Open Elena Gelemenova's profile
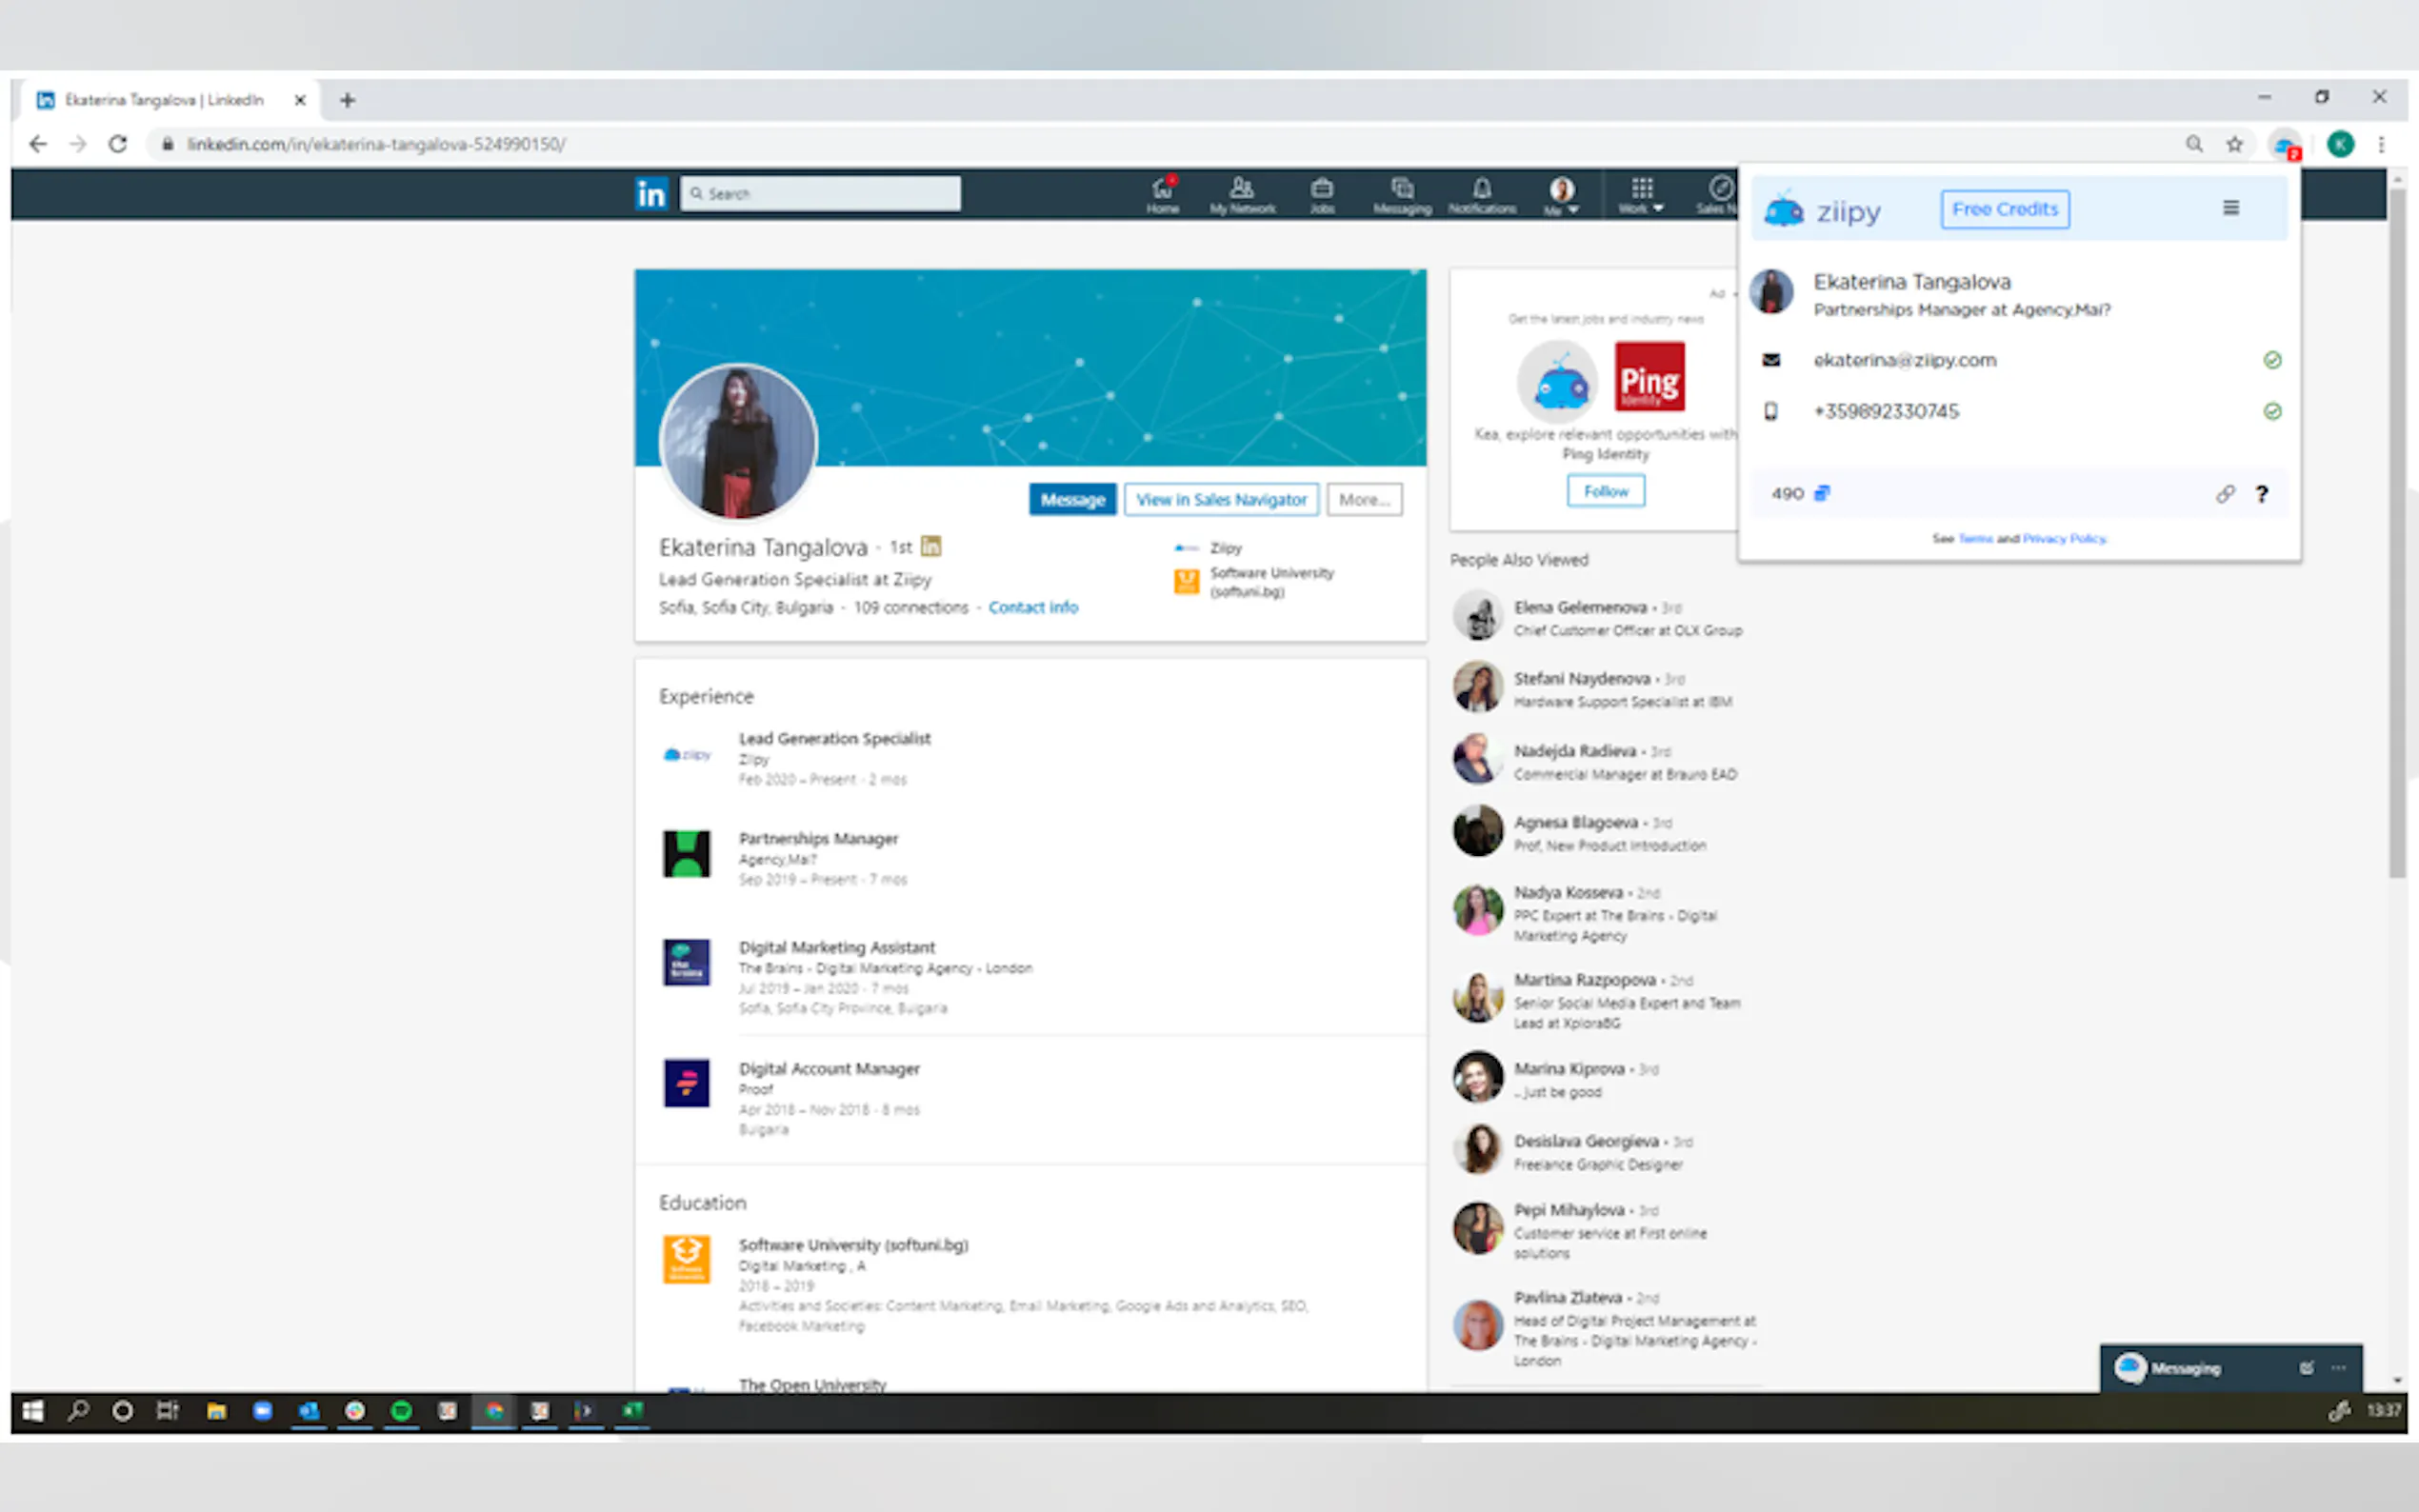2419x1512 pixels. click(x=1580, y=607)
